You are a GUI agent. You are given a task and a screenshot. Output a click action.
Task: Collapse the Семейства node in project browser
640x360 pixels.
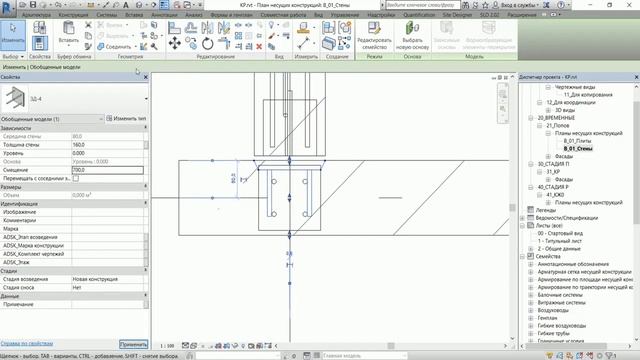(523, 256)
